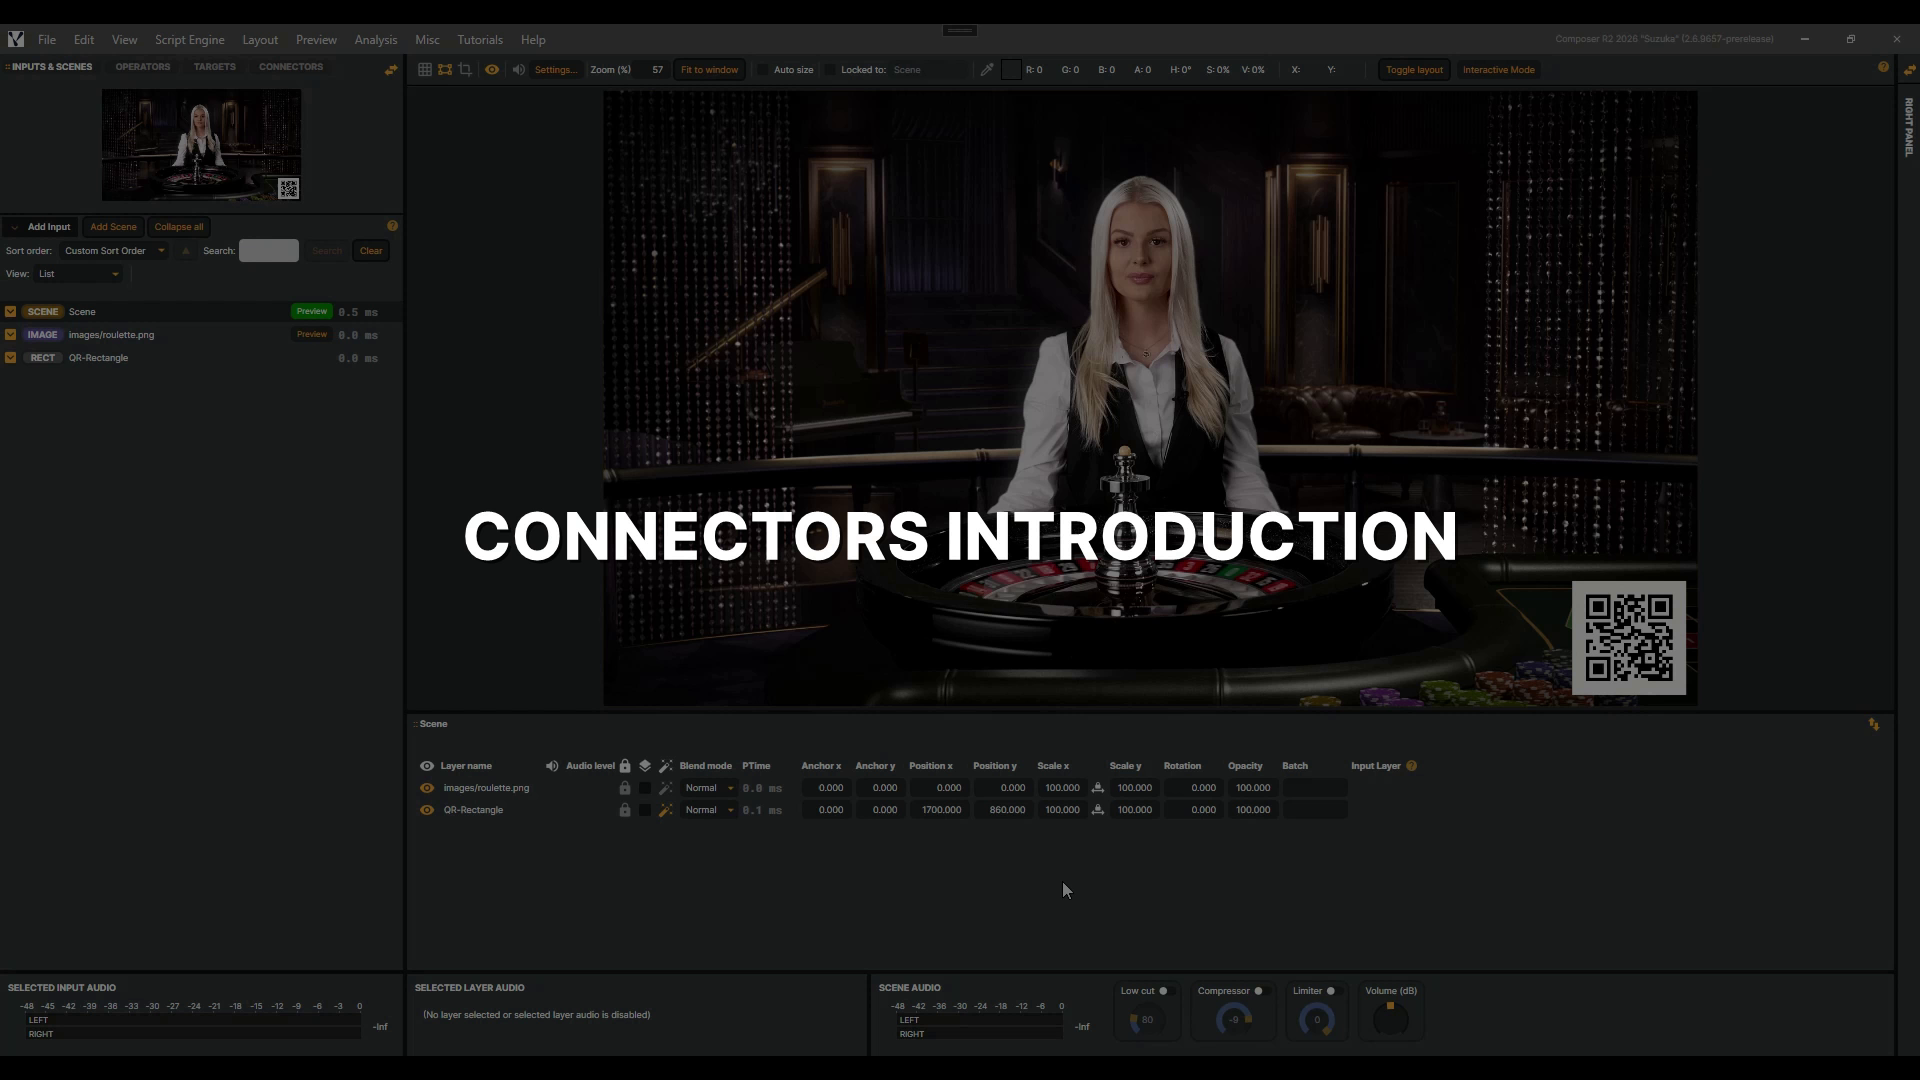Select the crop tool icon

click(465, 70)
